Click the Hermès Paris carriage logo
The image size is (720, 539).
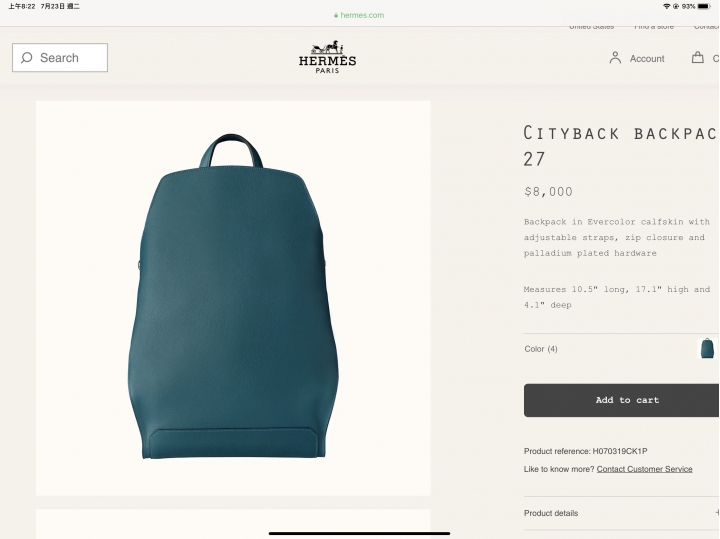point(327,57)
